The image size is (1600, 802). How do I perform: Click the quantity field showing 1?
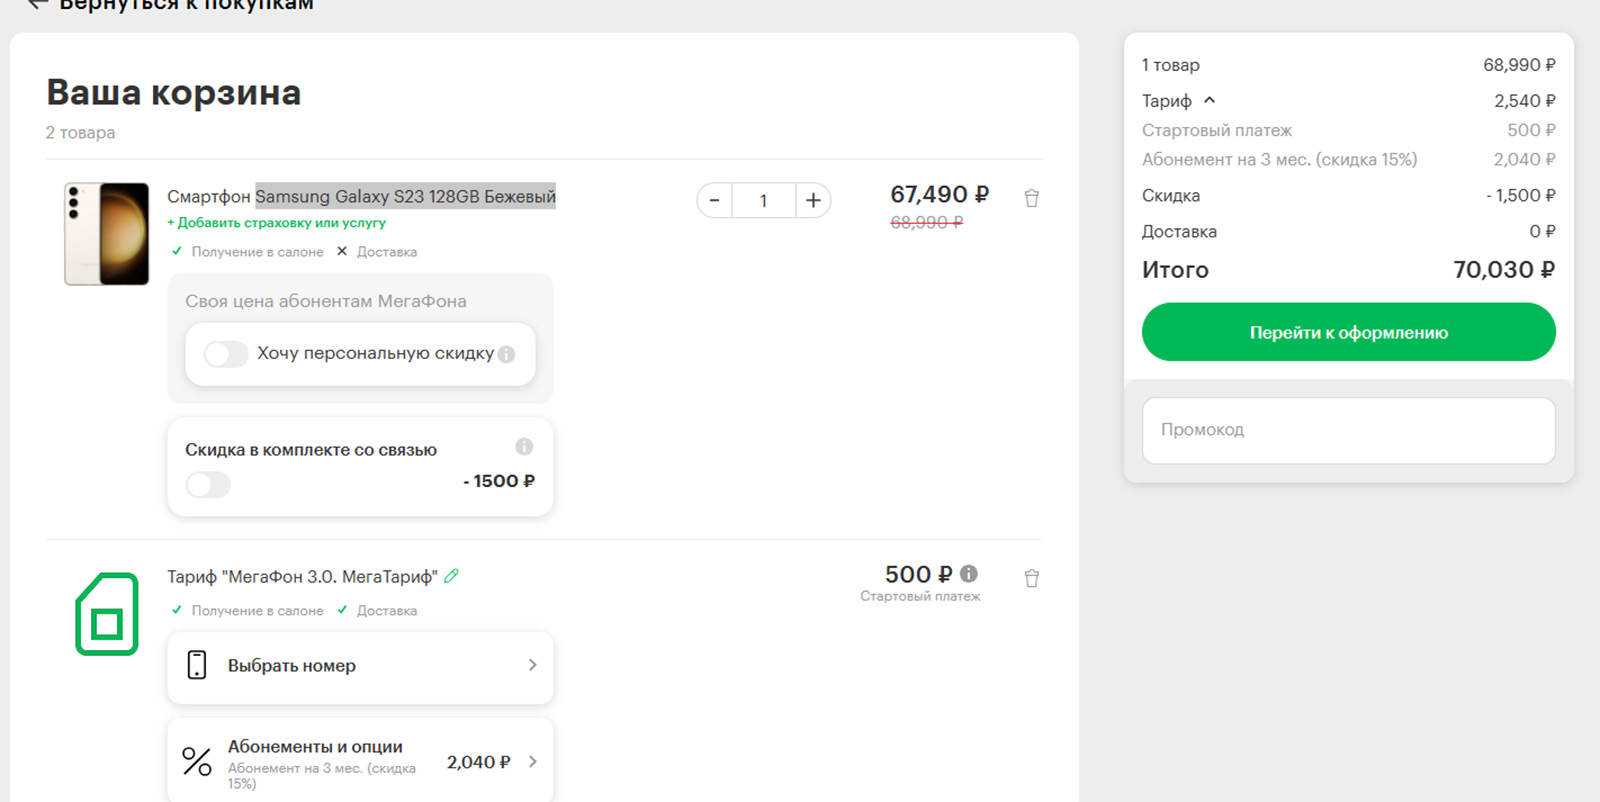coord(763,201)
